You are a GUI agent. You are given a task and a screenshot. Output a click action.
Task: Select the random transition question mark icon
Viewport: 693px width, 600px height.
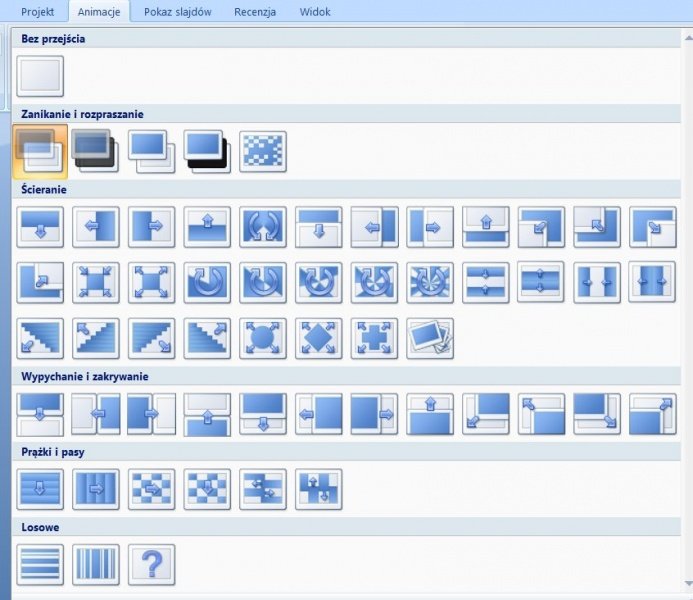click(x=151, y=564)
